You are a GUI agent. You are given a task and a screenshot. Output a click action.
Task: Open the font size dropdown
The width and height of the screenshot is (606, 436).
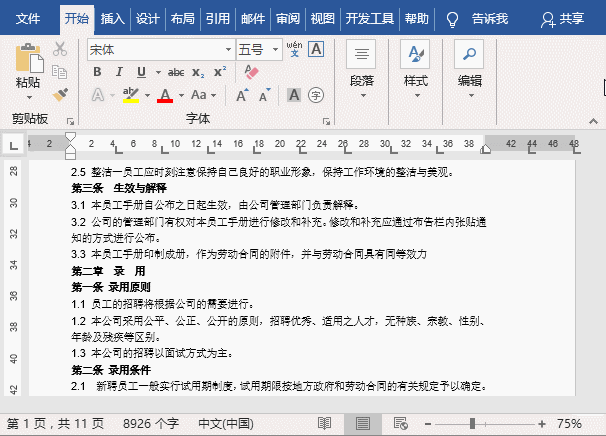coord(275,49)
